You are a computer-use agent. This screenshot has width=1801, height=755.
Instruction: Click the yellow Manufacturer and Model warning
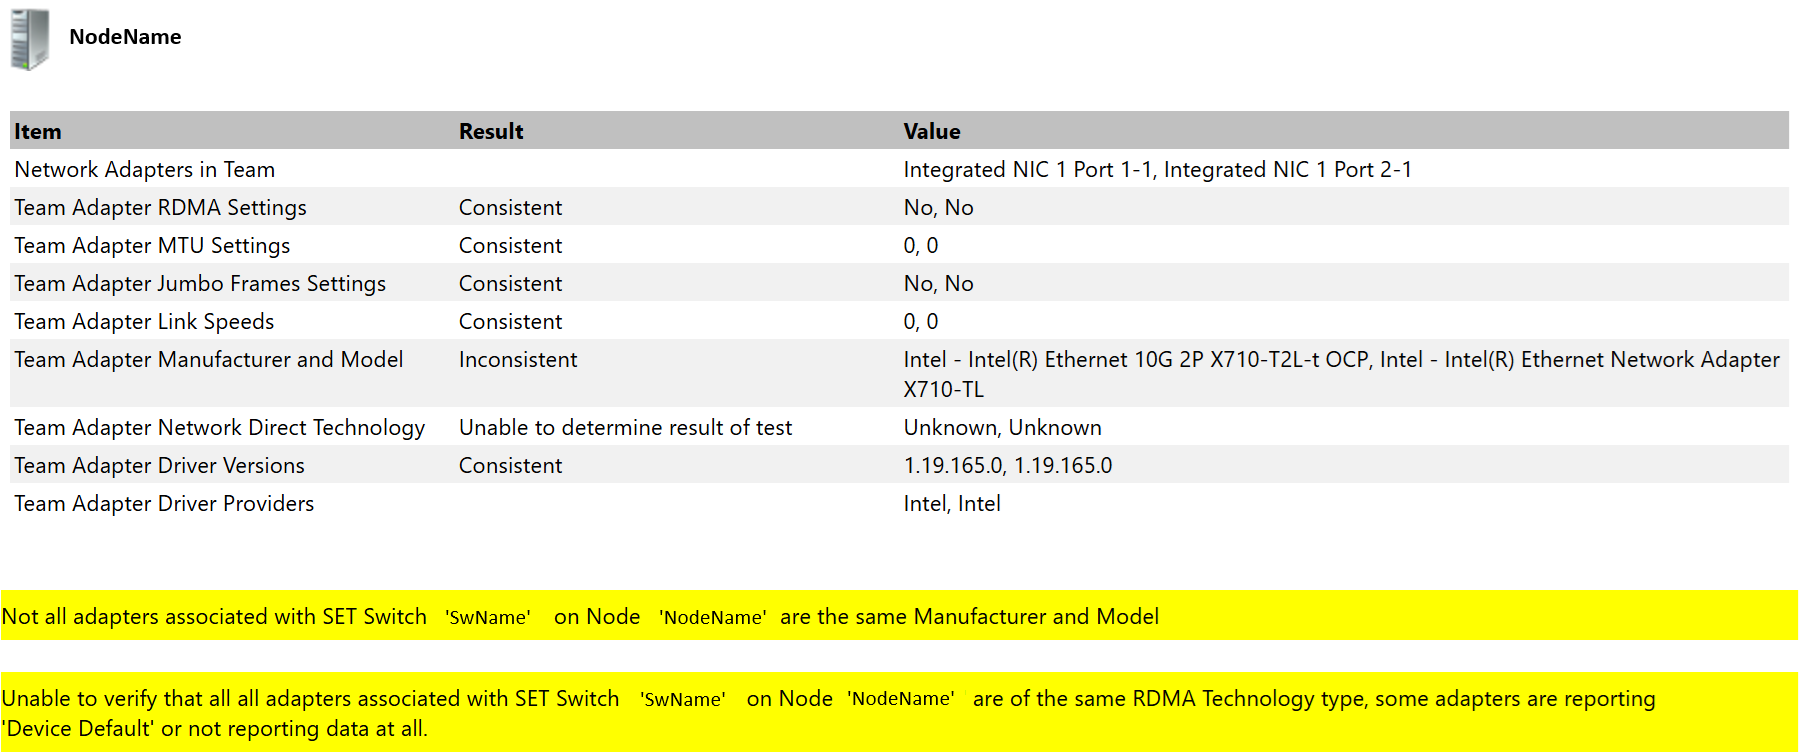(x=580, y=616)
